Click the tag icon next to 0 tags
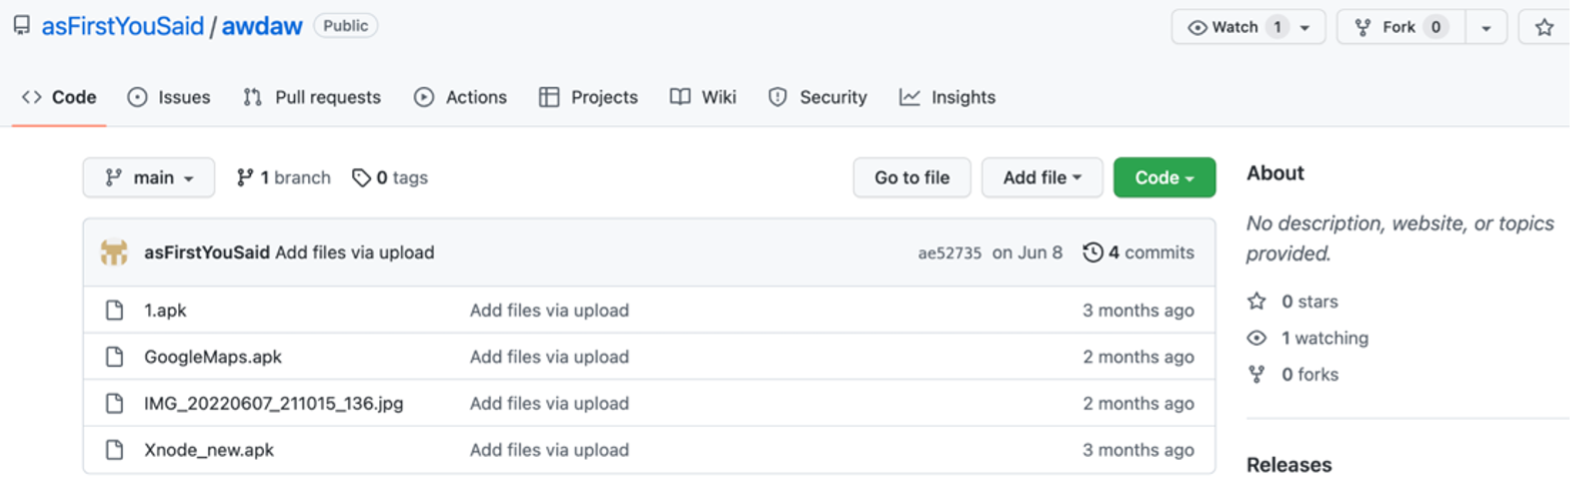 361,178
